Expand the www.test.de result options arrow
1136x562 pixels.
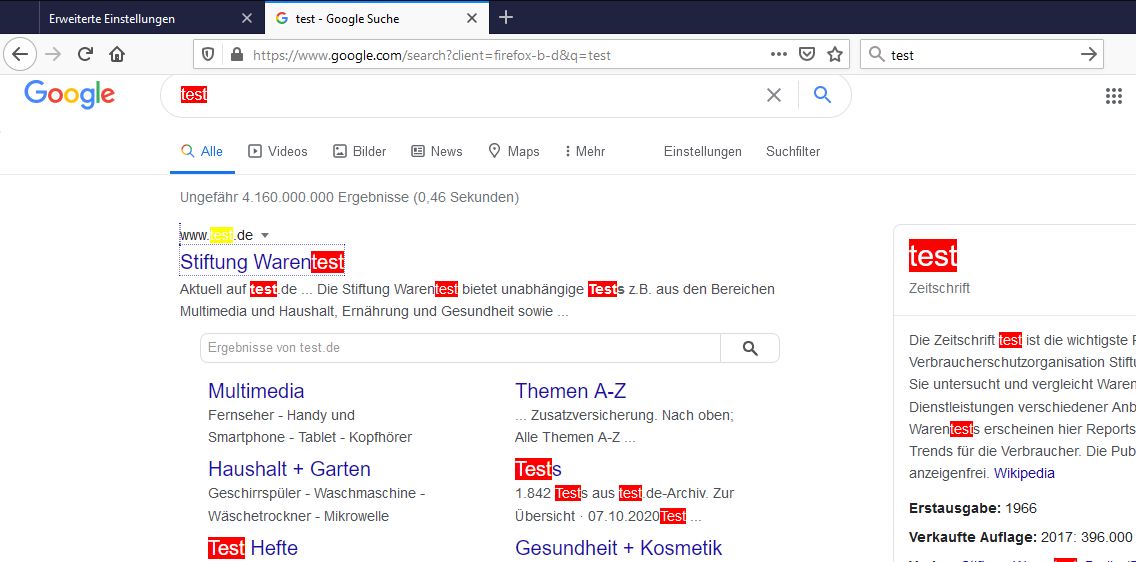265,236
